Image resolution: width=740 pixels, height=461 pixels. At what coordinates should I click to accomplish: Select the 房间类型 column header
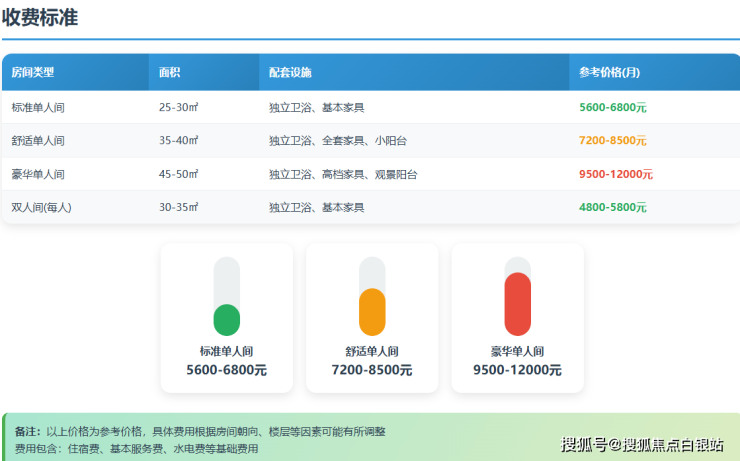pyautogui.click(x=33, y=73)
